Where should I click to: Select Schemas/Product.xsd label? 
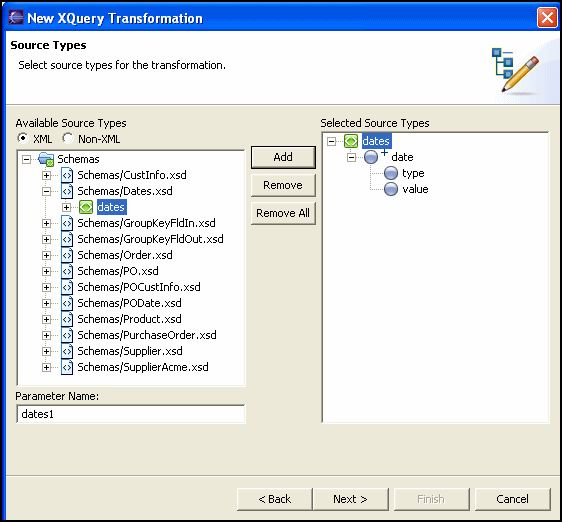tap(129, 319)
